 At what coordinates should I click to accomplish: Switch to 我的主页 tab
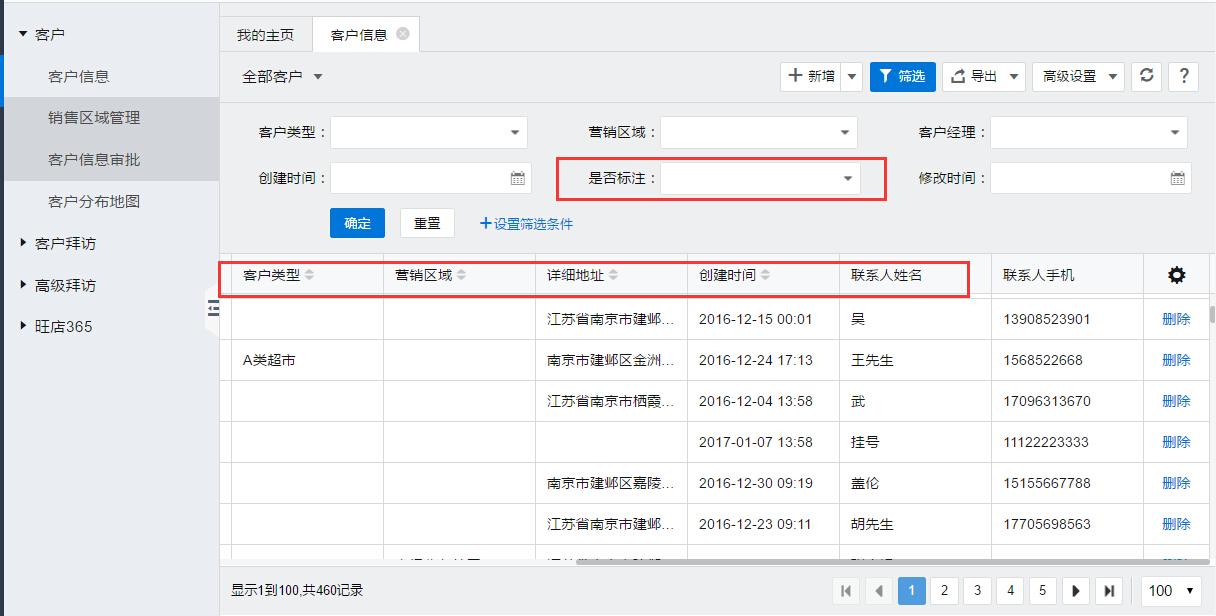265,35
